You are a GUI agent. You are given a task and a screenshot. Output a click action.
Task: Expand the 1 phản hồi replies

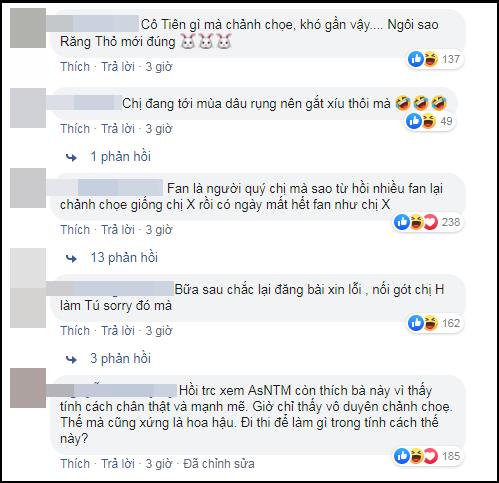pyautogui.click(x=120, y=157)
